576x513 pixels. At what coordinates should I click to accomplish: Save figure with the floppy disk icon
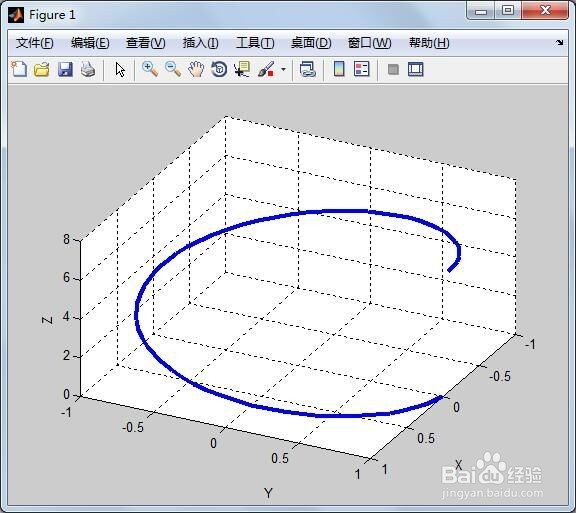click(x=65, y=69)
